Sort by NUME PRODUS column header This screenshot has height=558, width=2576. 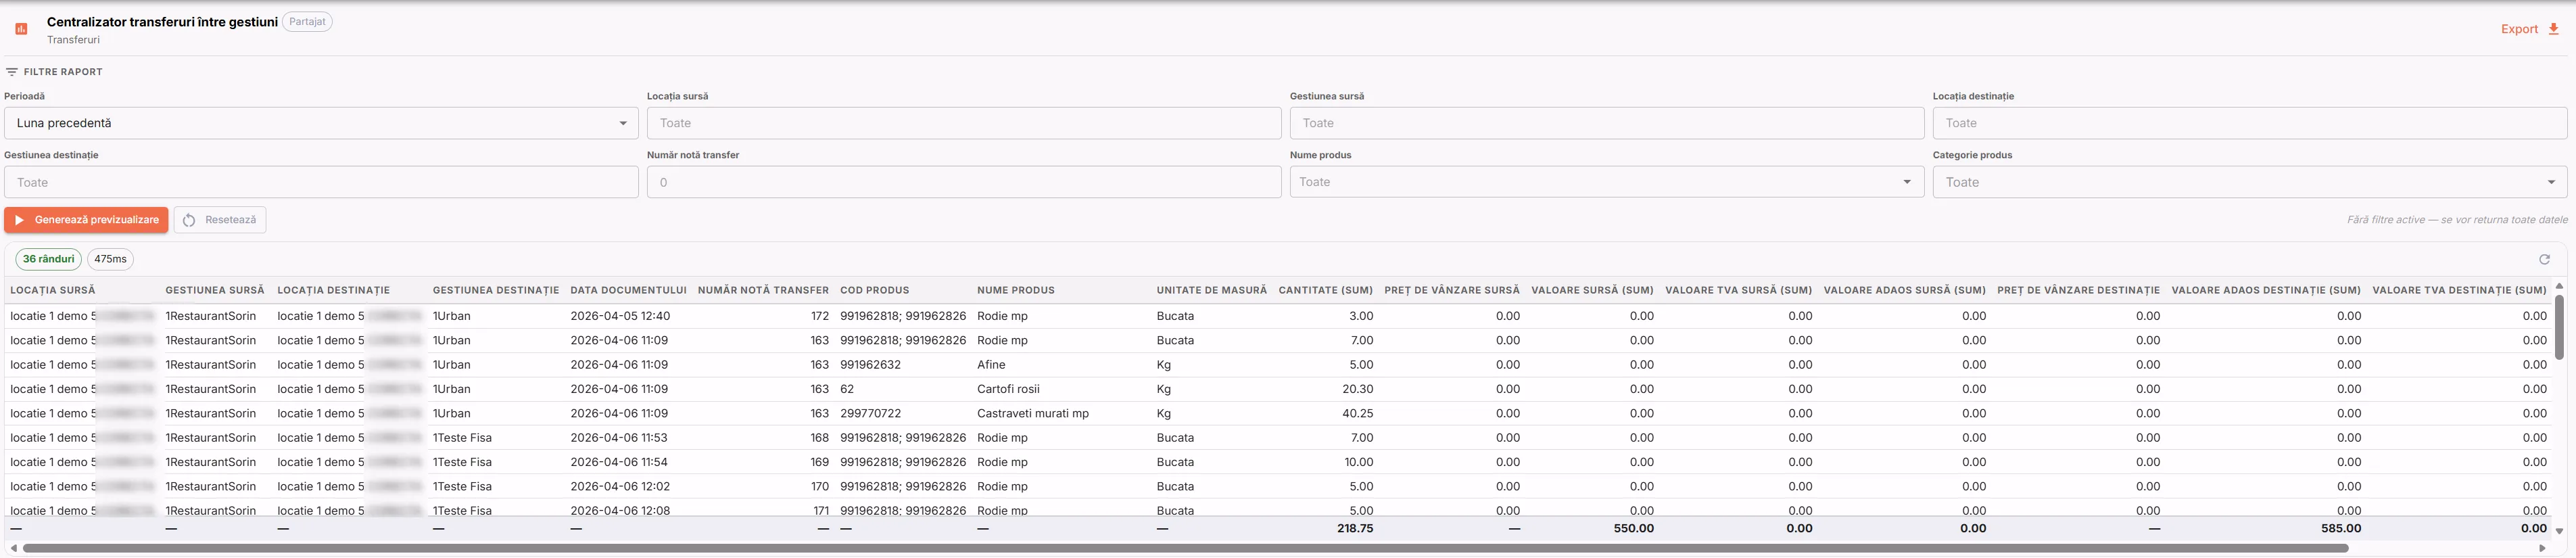(1016, 290)
